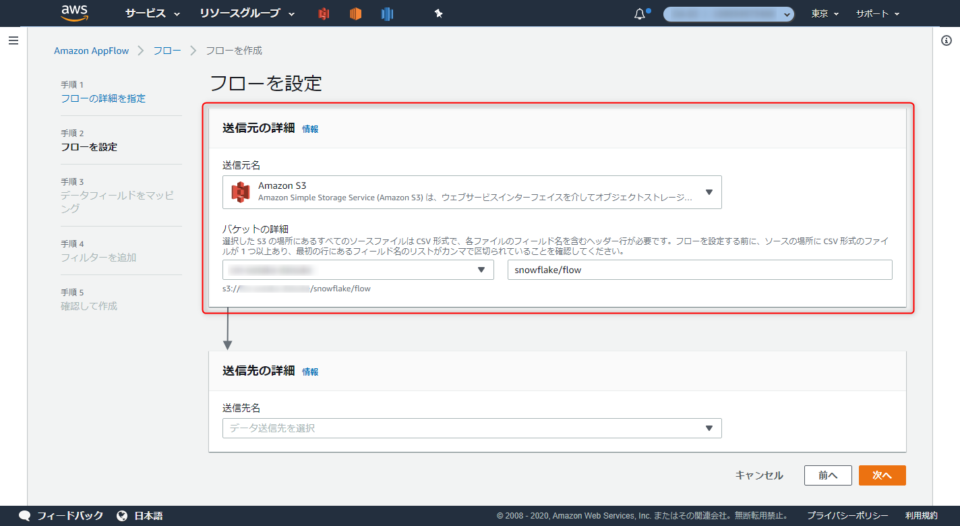The image size is (960, 526).
Task: Expand the S3 bucket selection dropdown
Action: (358, 270)
